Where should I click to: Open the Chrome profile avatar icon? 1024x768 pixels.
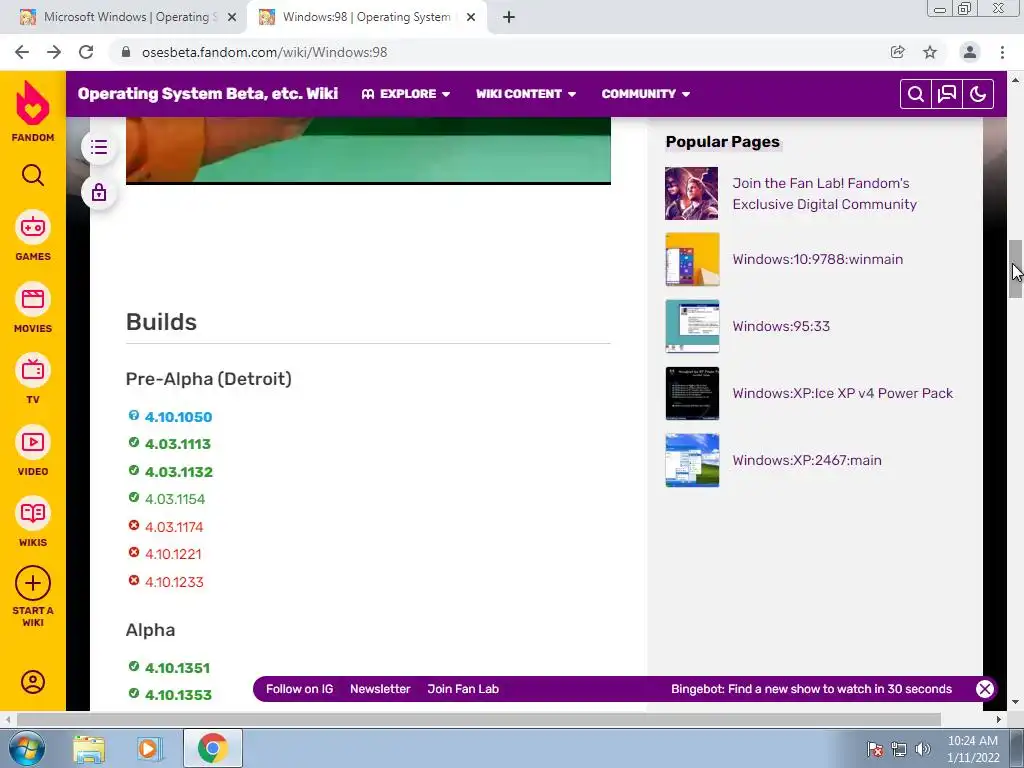pos(970,52)
